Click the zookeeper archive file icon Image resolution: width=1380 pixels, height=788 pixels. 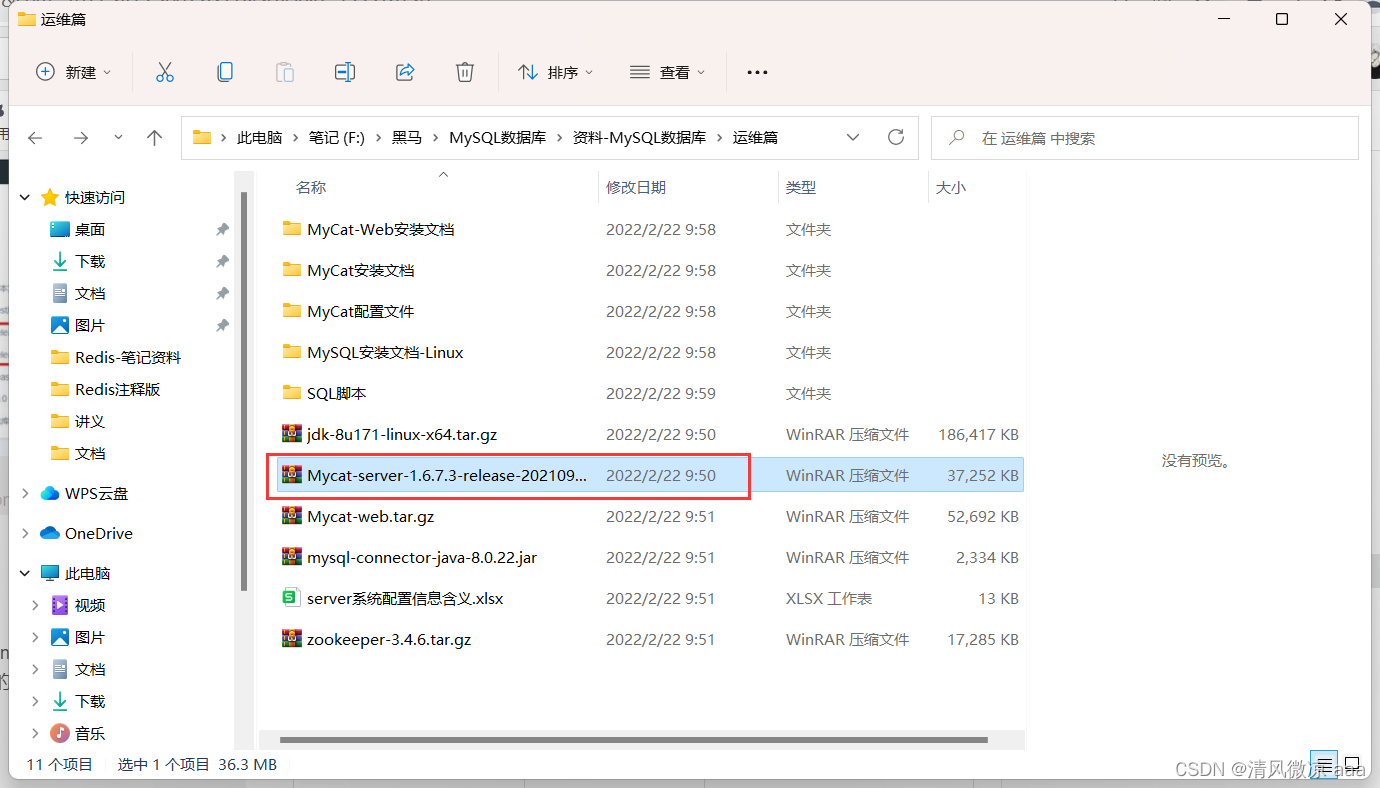(292, 639)
